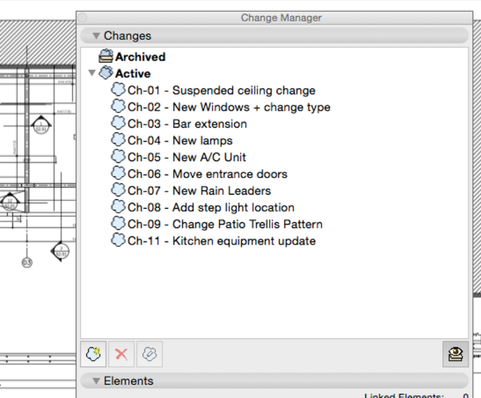The width and height of the screenshot is (481, 398).
Task: Collapse the Active changes group
Action: click(x=92, y=72)
